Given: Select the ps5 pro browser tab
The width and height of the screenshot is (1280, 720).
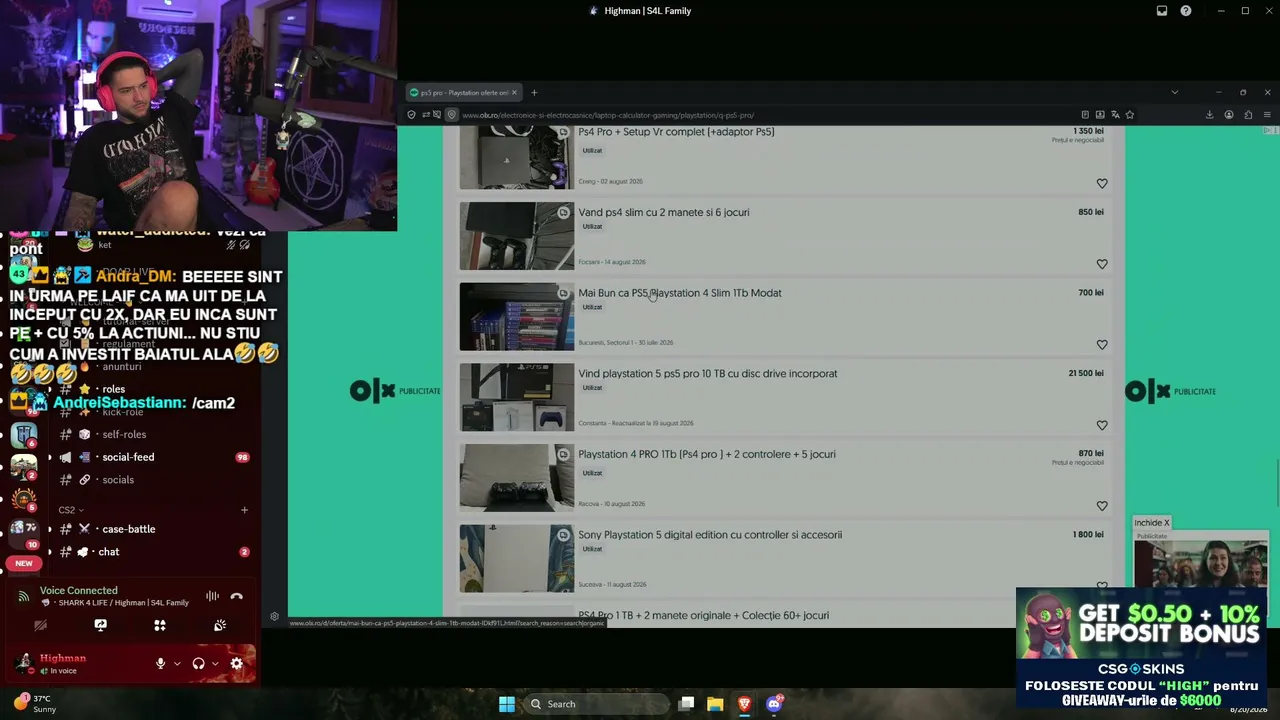Looking at the screenshot, I should pyautogui.click(x=463, y=93).
